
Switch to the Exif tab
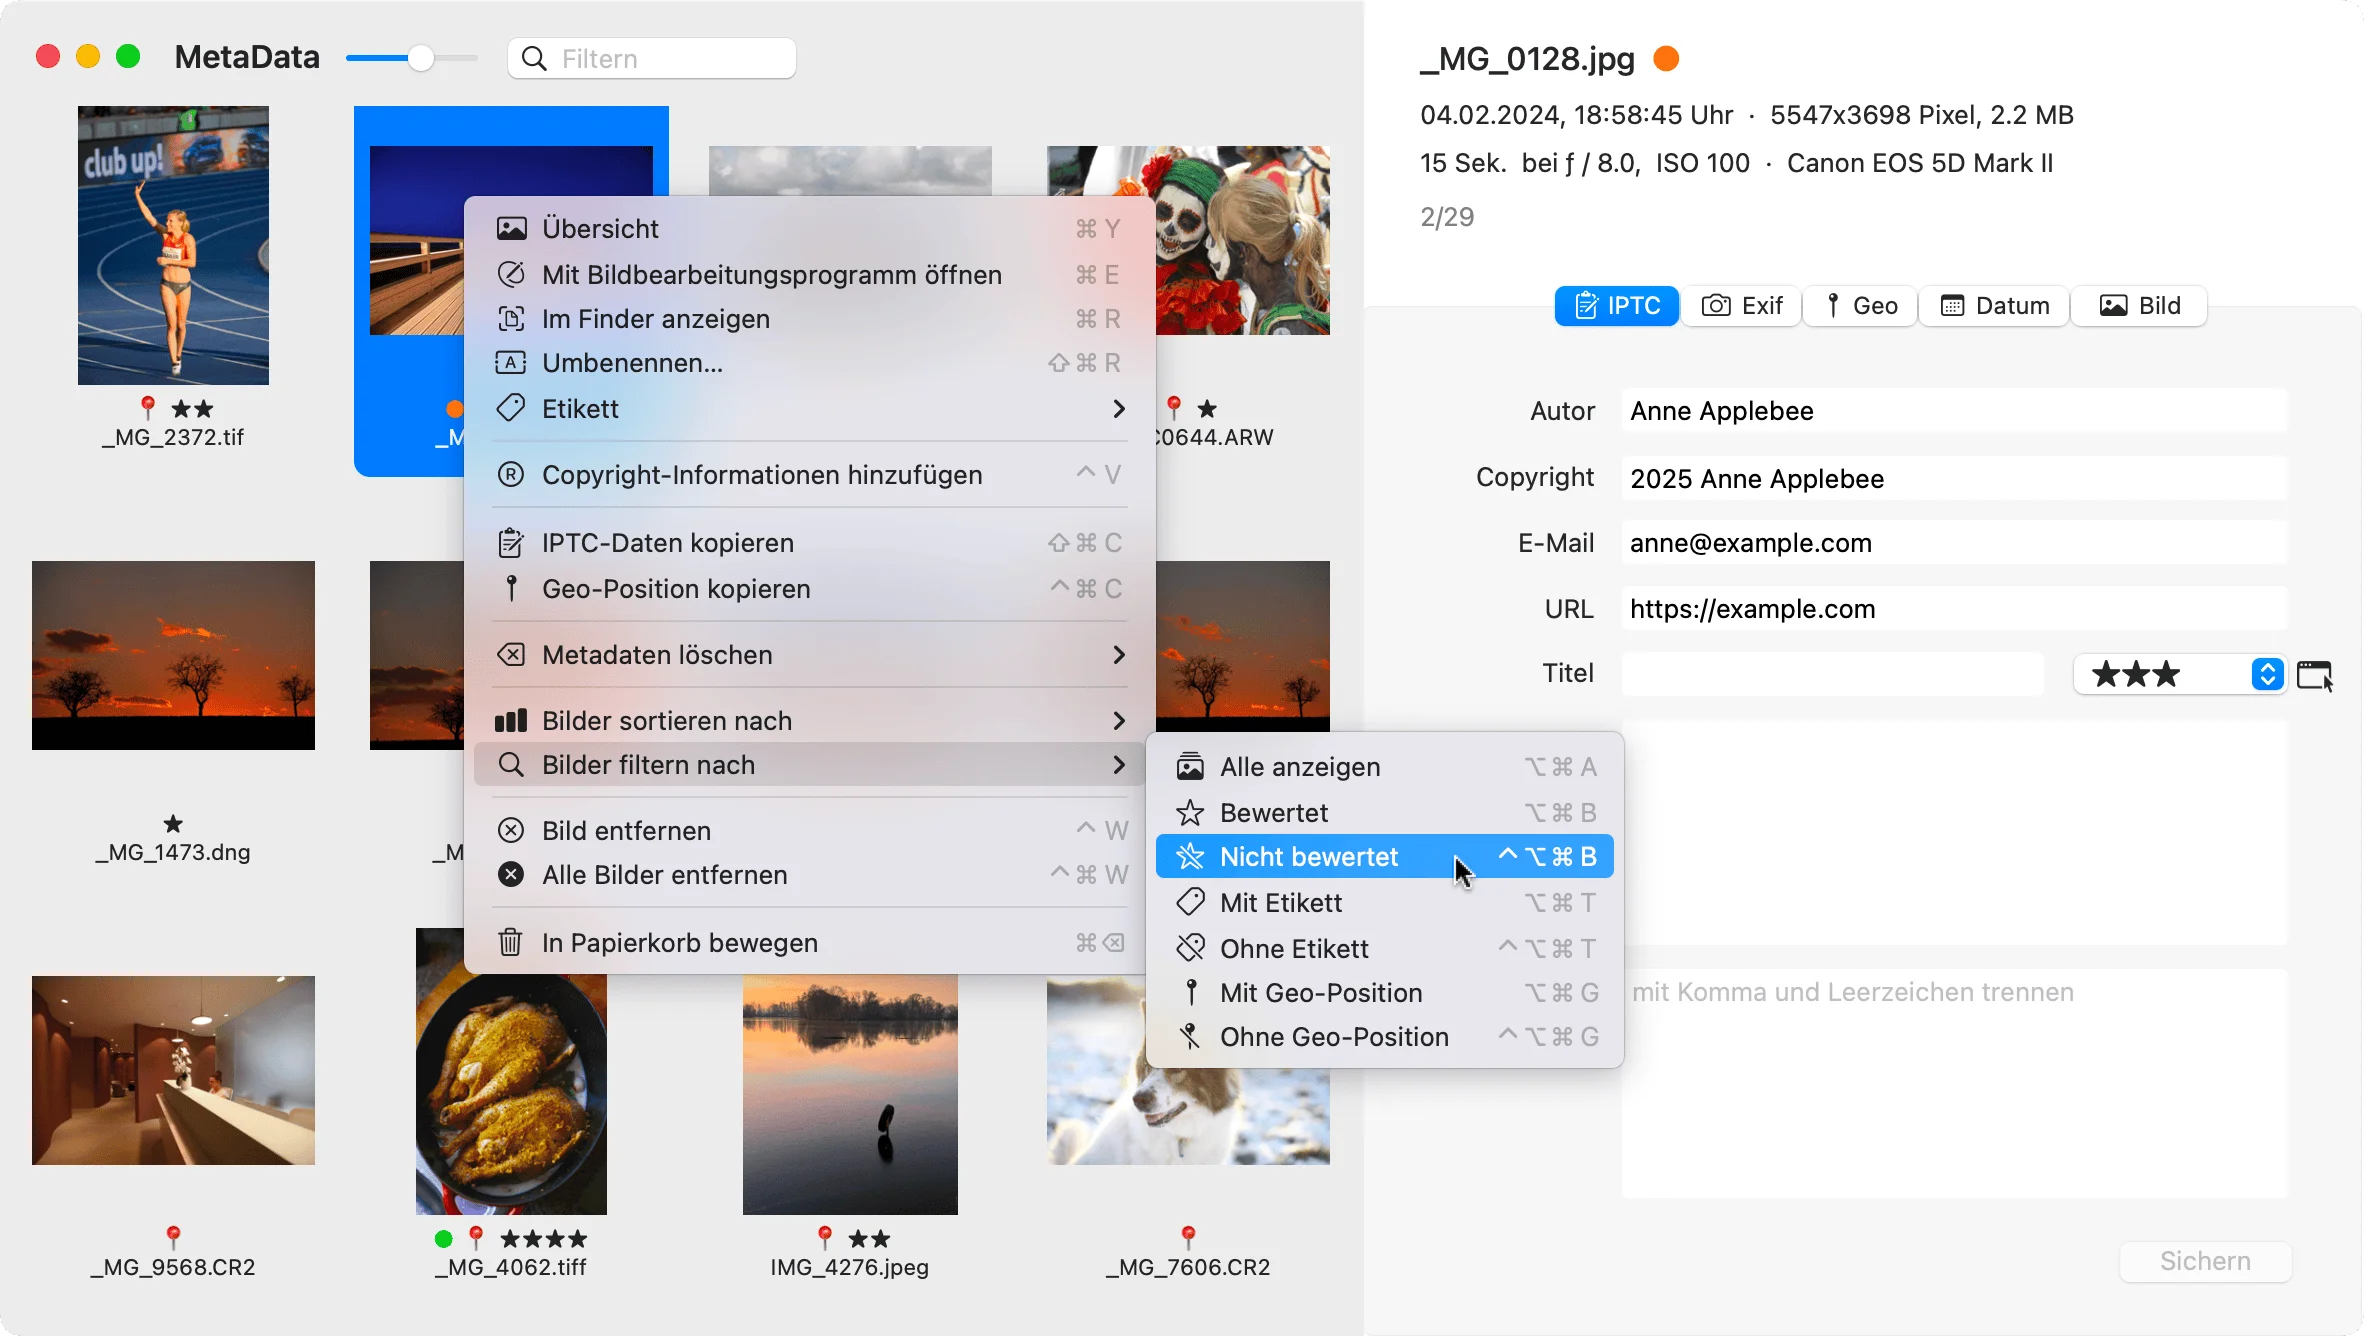tap(1742, 306)
